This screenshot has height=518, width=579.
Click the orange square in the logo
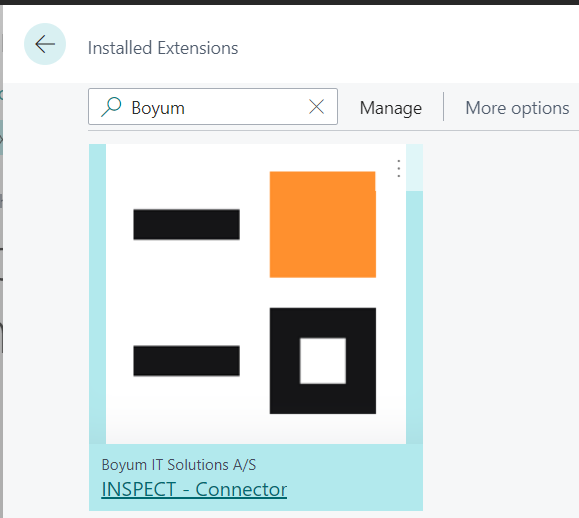(x=323, y=224)
